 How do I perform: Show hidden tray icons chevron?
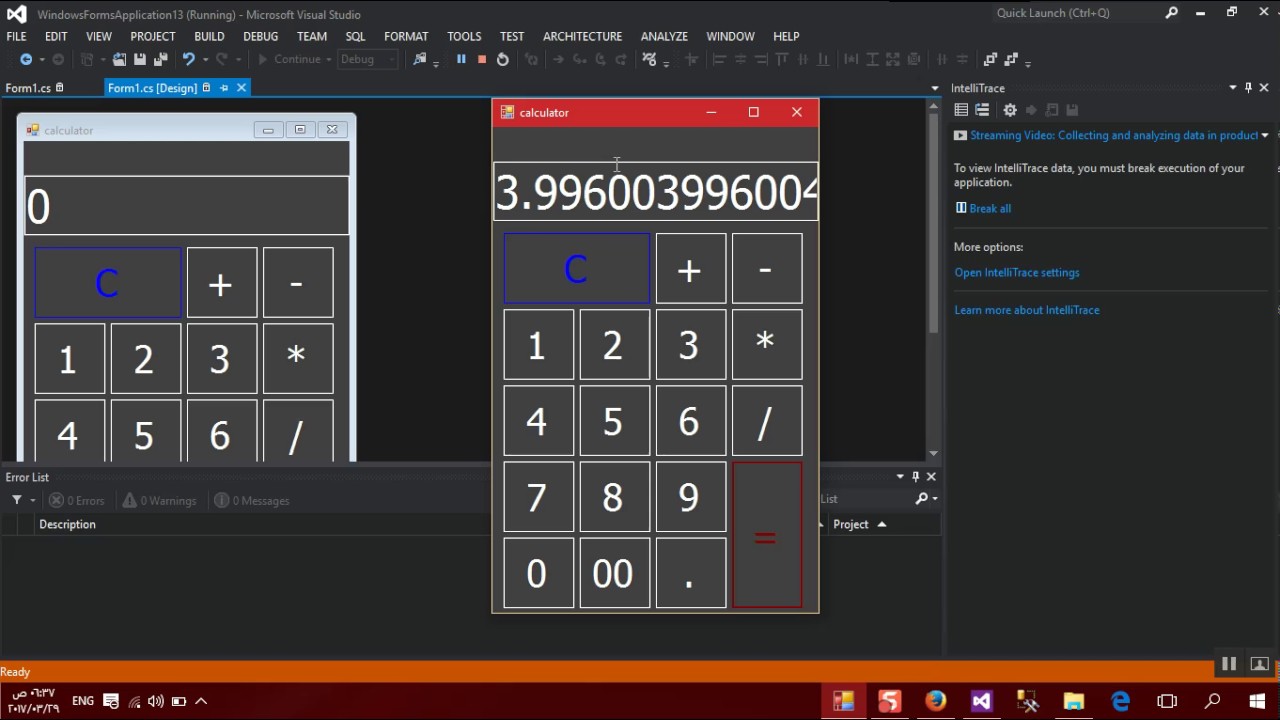201,701
